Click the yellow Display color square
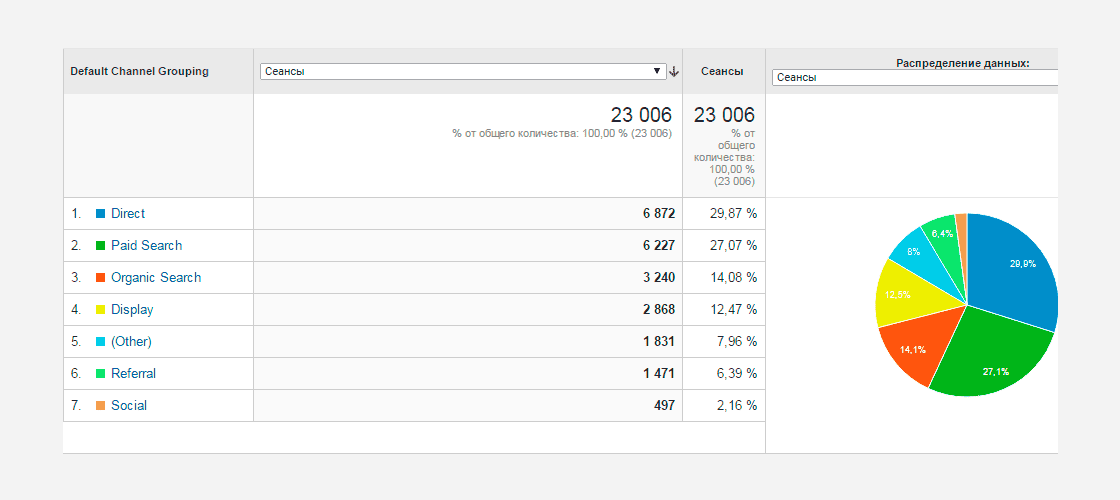The height and width of the screenshot is (500, 1120). click(101, 310)
